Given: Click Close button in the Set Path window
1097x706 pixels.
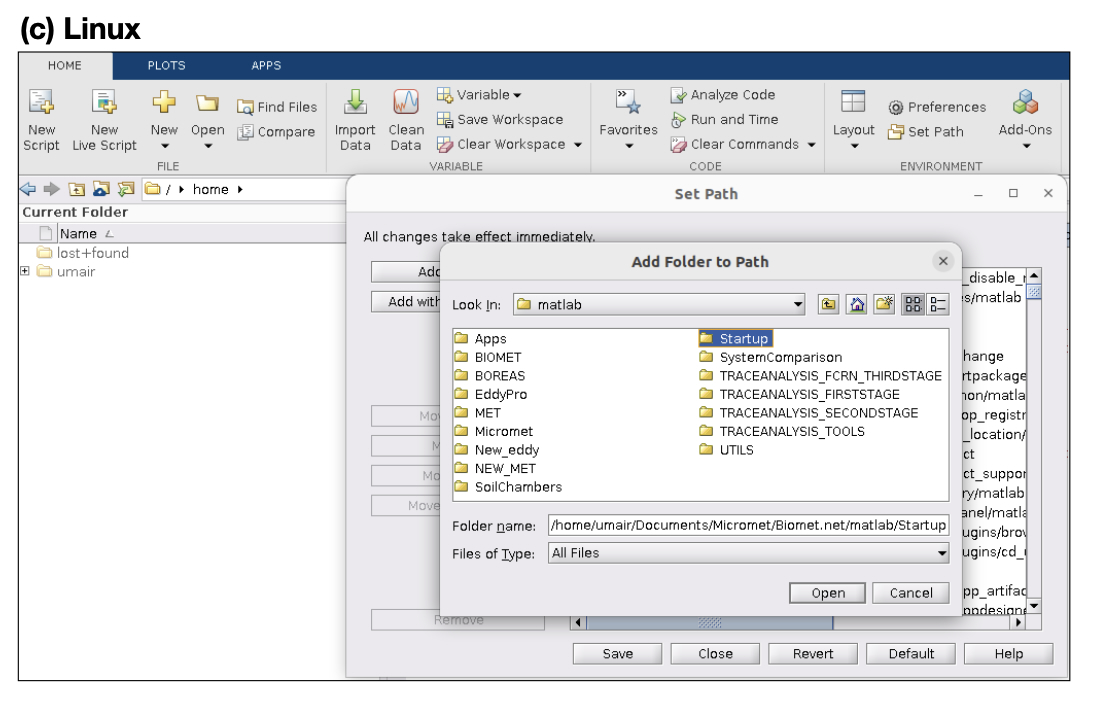Looking at the screenshot, I should pyautogui.click(x=715, y=654).
